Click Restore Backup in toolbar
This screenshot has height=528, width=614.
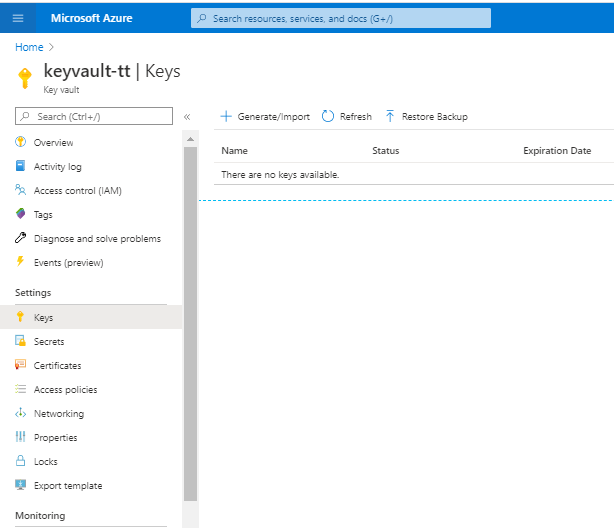(x=425, y=117)
